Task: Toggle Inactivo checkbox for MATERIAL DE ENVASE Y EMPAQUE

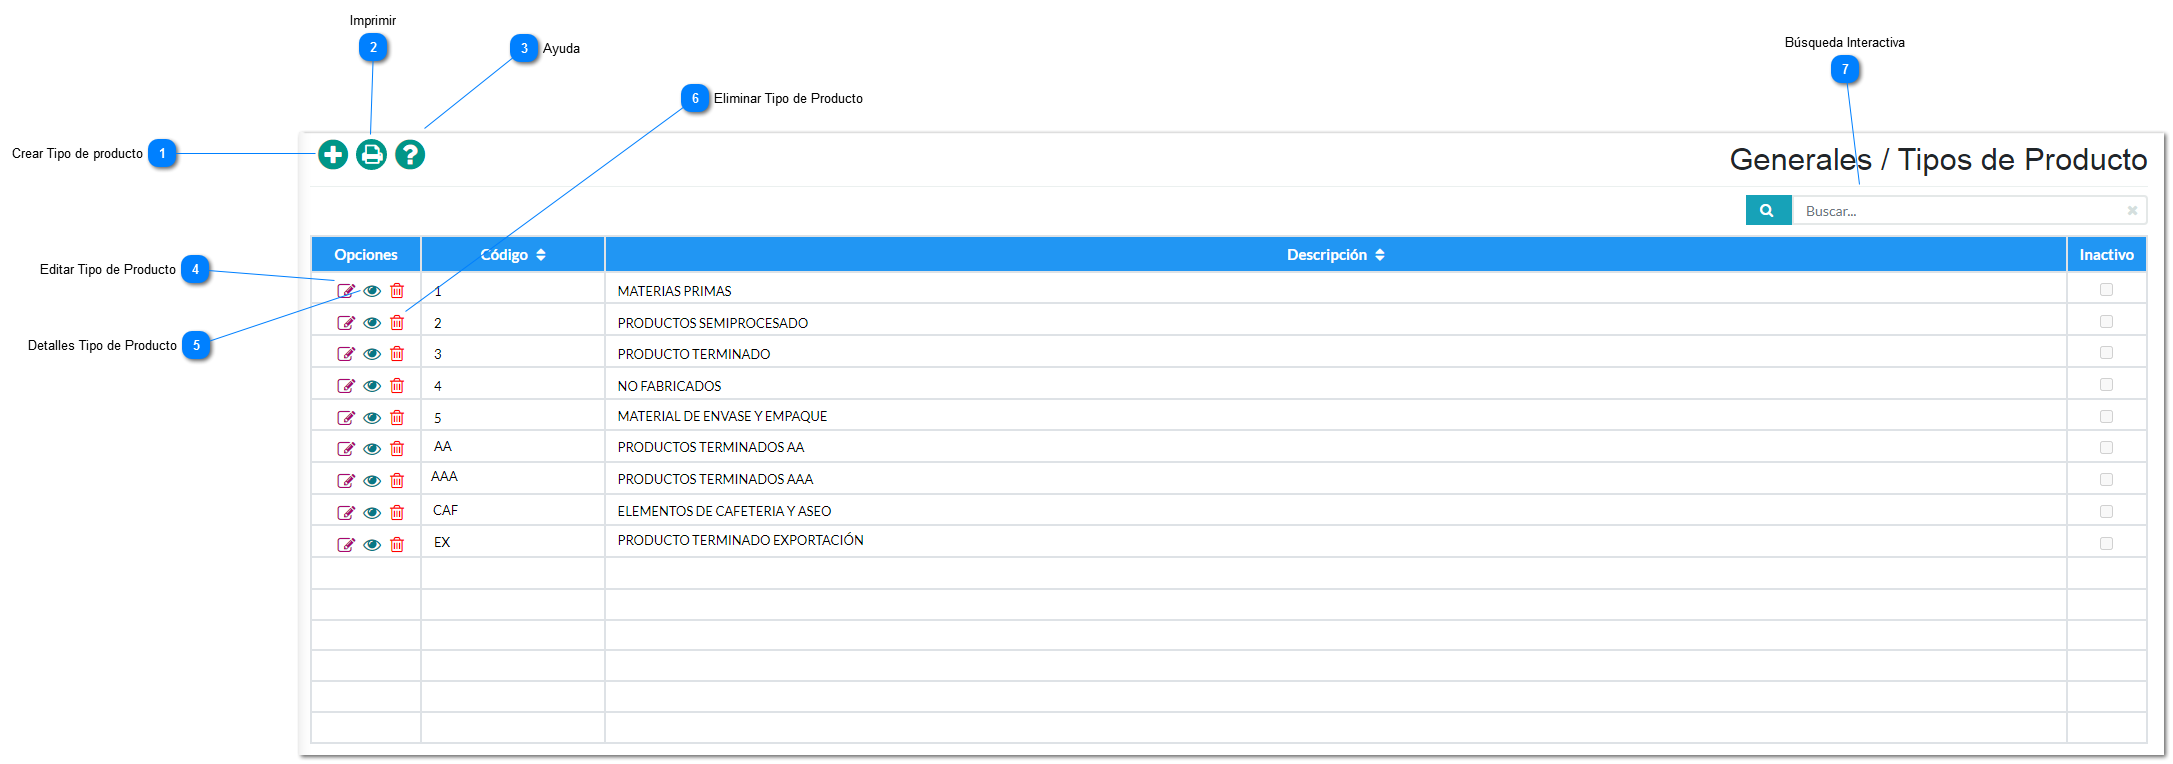Action: [x=2106, y=417]
